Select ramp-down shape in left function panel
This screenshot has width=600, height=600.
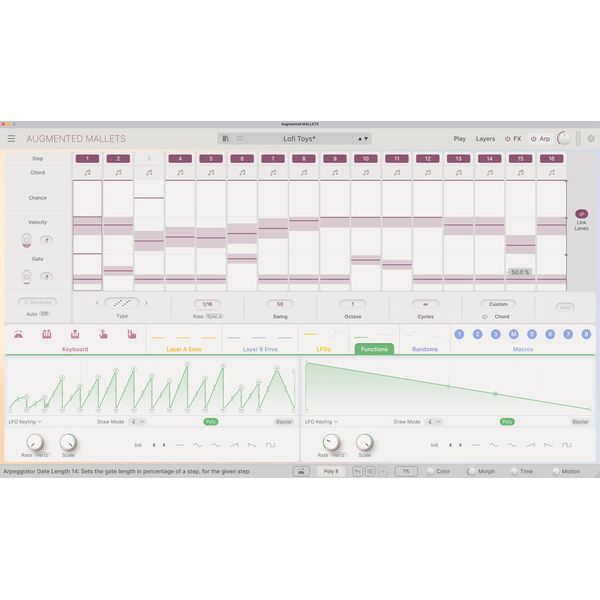pyautogui.click(x=252, y=445)
